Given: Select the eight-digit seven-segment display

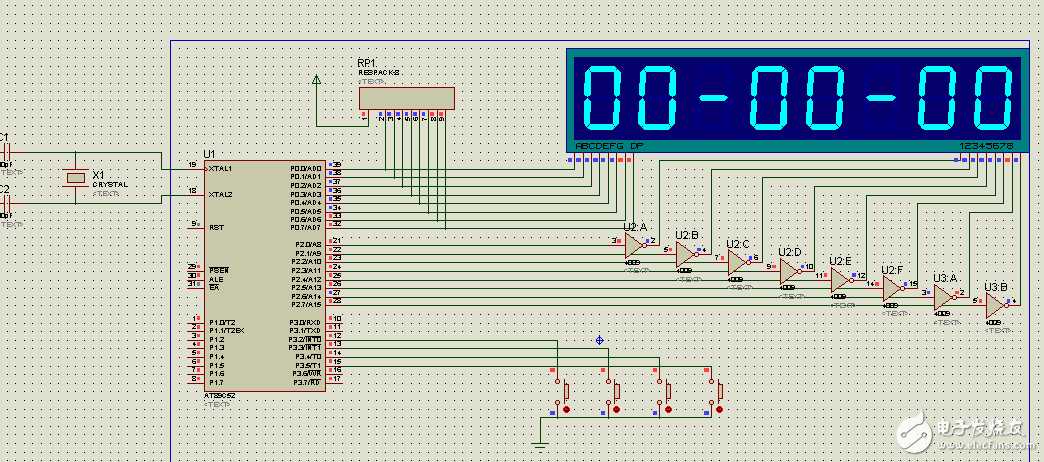Looking at the screenshot, I should click(797, 101).
